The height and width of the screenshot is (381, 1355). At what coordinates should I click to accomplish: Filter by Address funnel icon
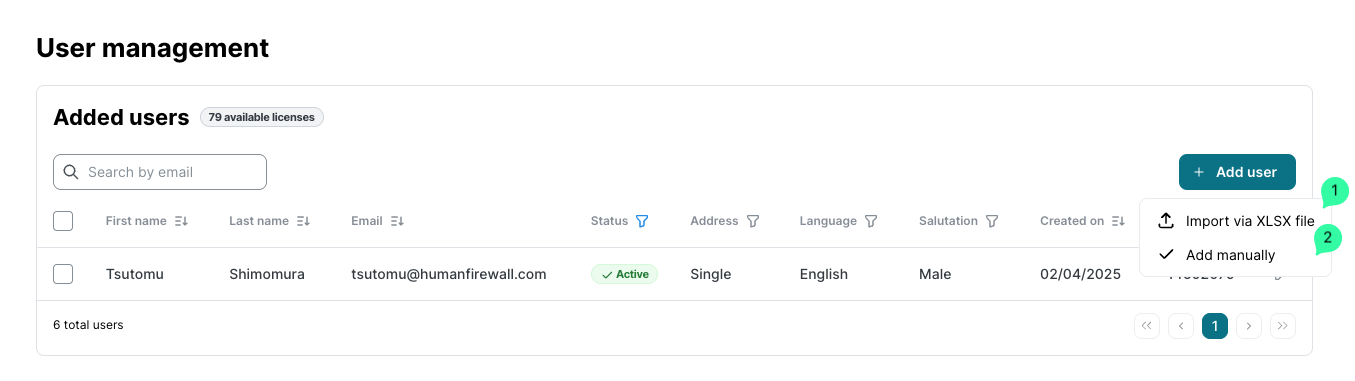pos(753,221)
